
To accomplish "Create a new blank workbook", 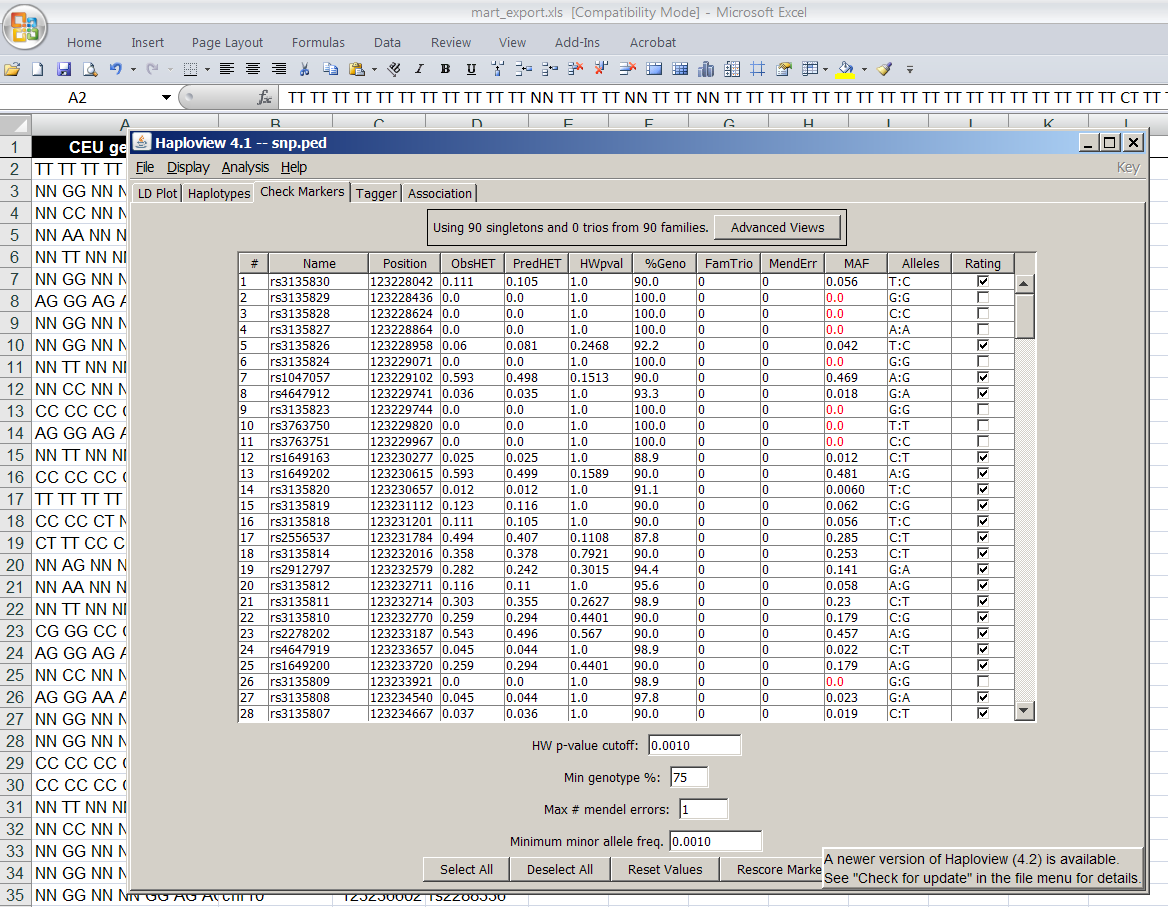I will tap(37, 69).
